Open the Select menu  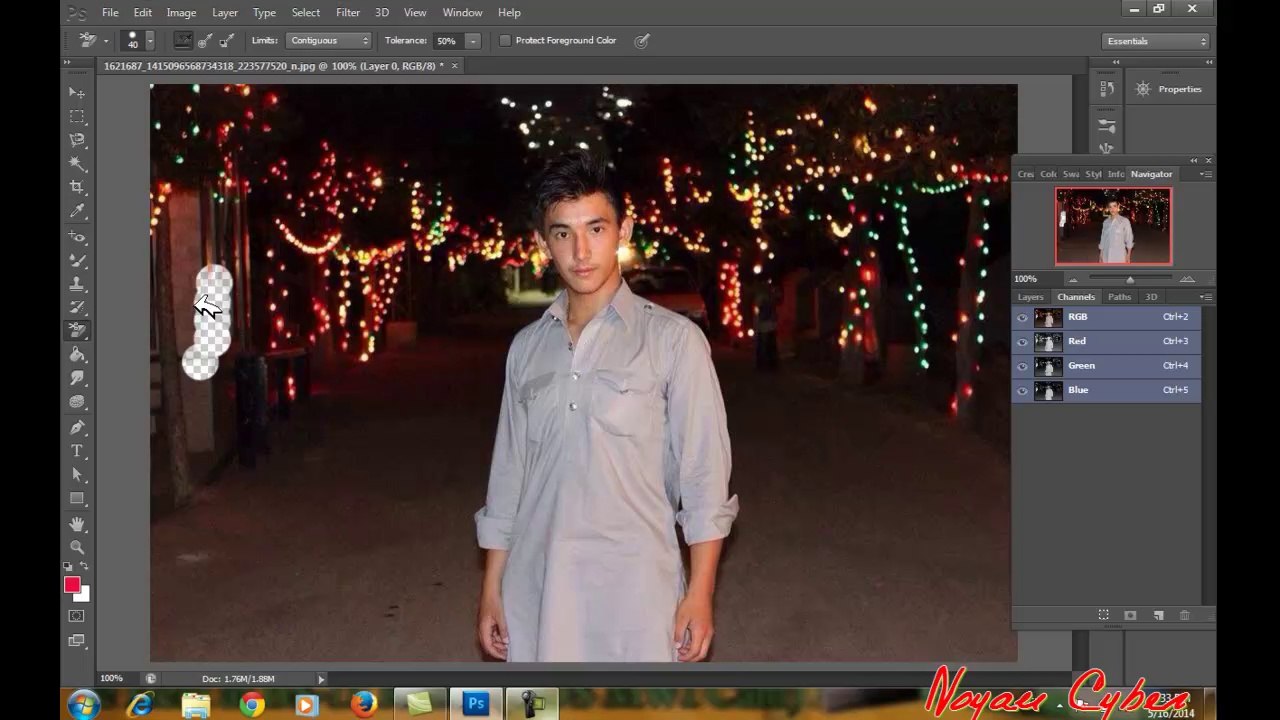306,12
